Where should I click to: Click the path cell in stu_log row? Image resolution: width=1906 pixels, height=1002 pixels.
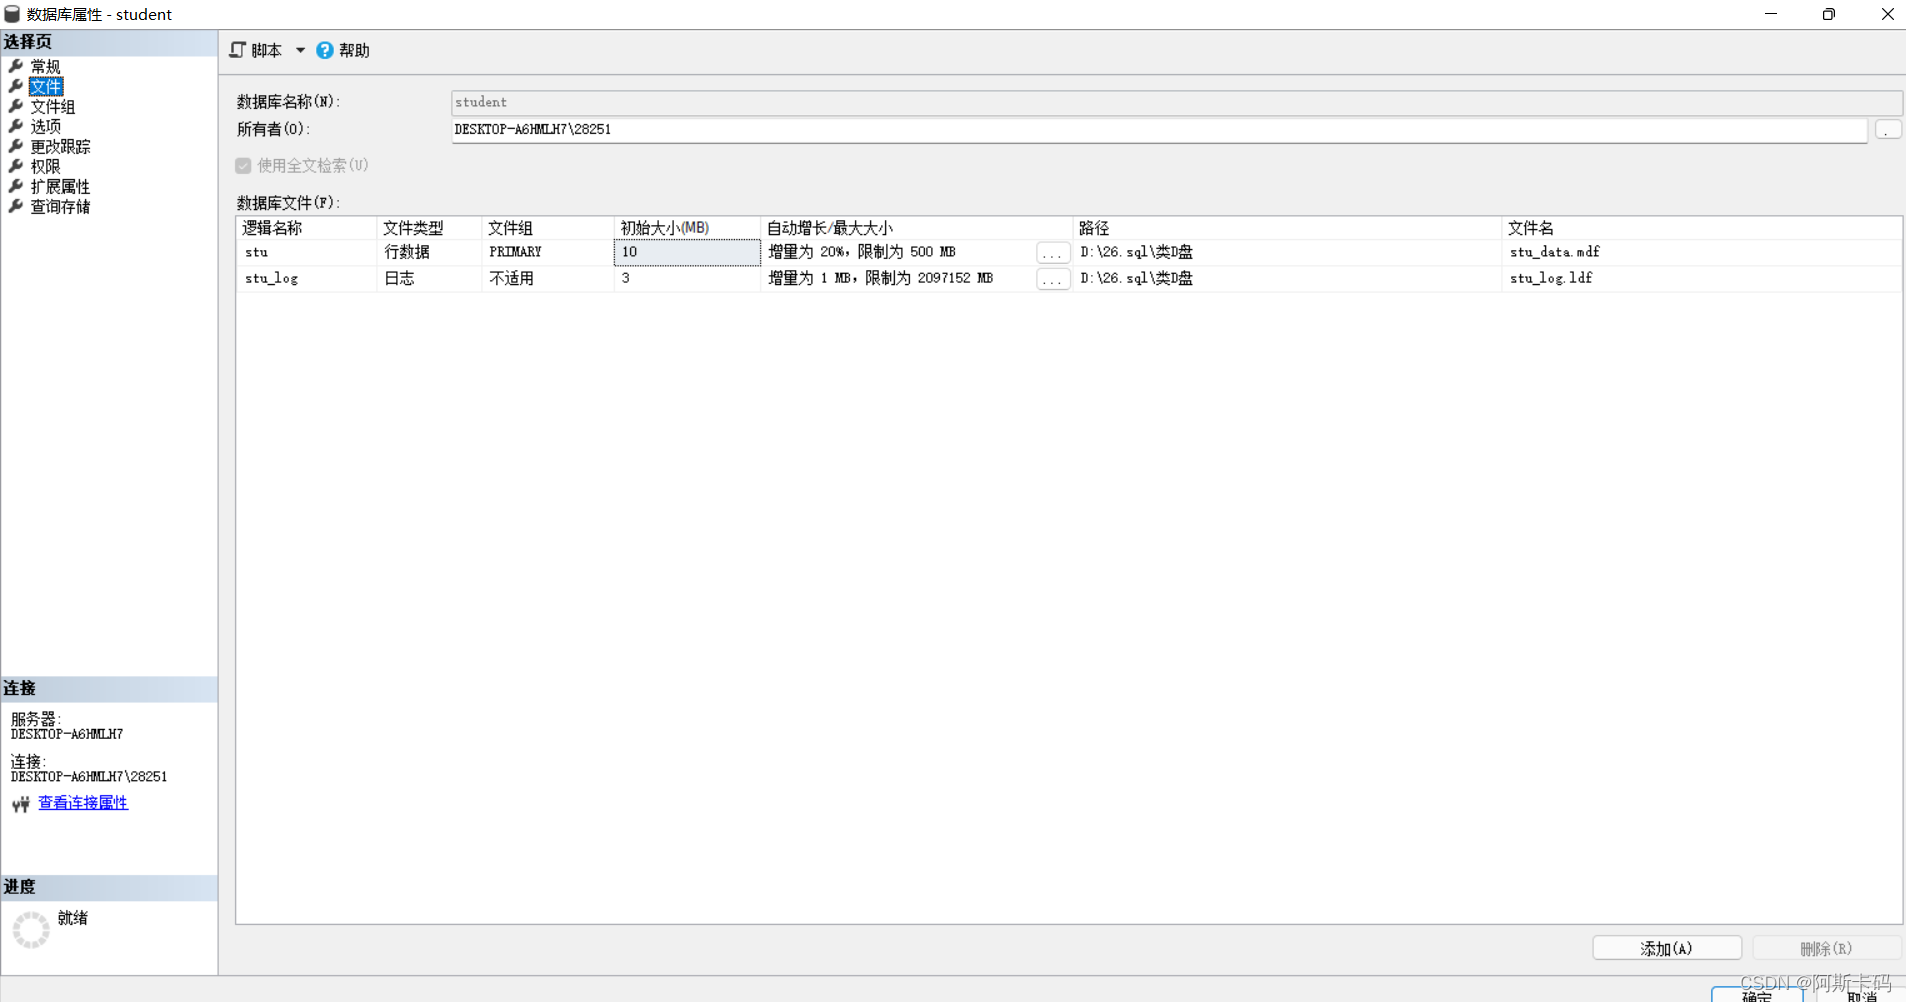coord(1288,278)
